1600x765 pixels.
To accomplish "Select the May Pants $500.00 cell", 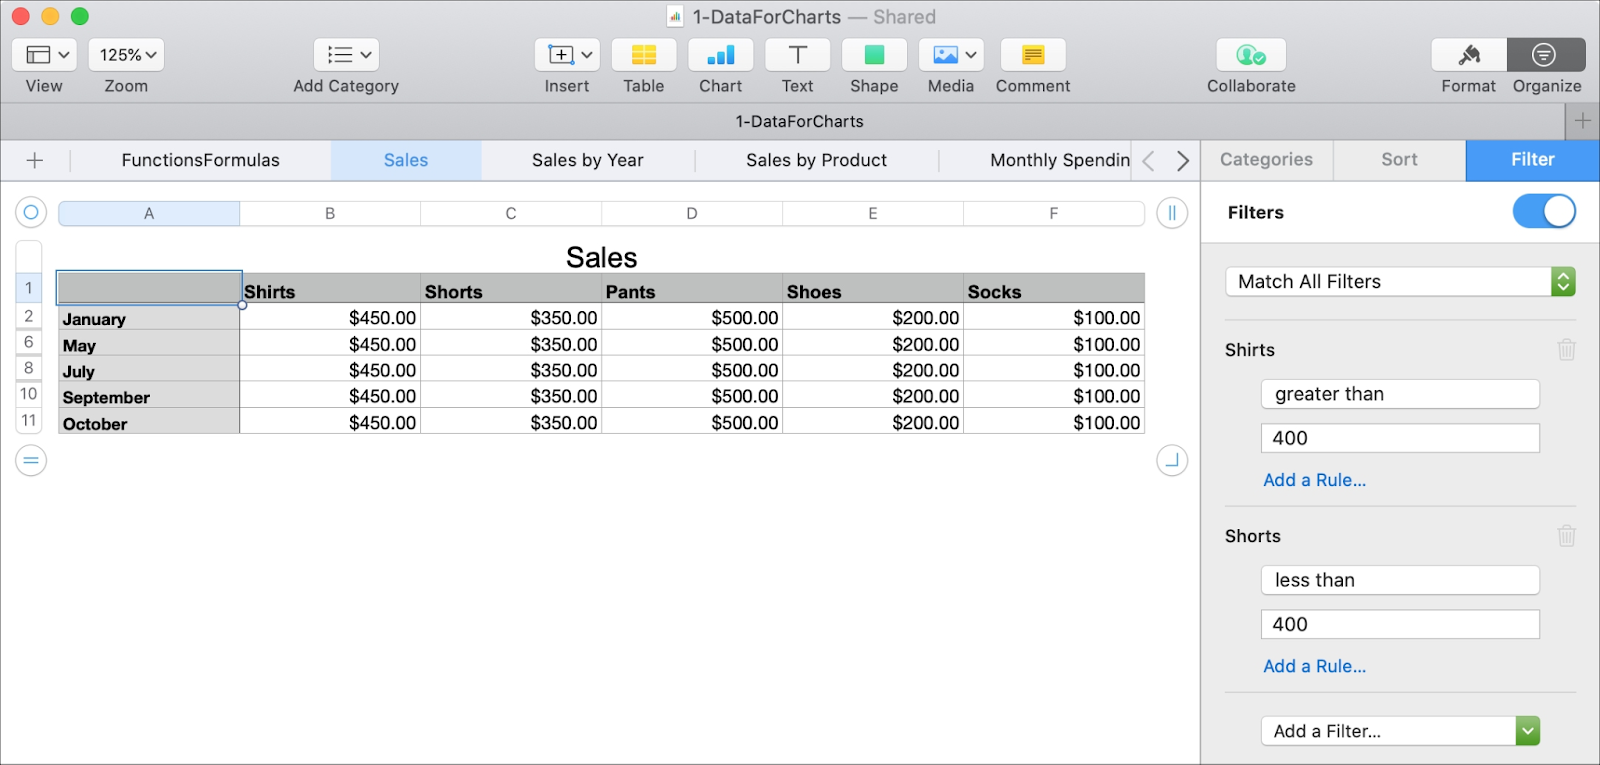I will (692, 344).
